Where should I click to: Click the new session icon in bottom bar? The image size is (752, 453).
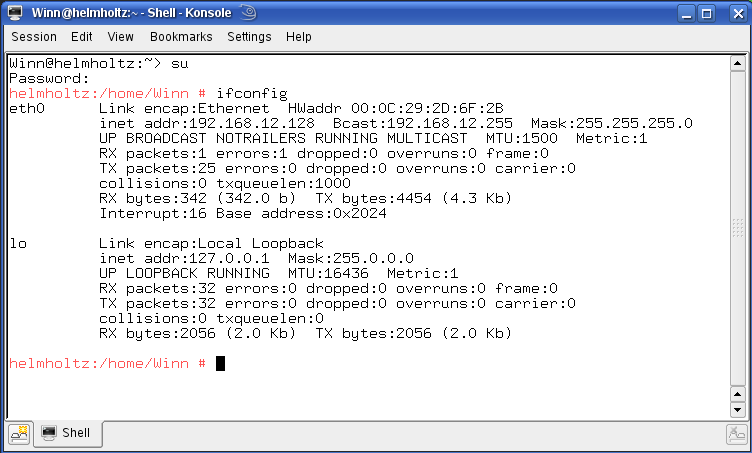coord(20,434)
